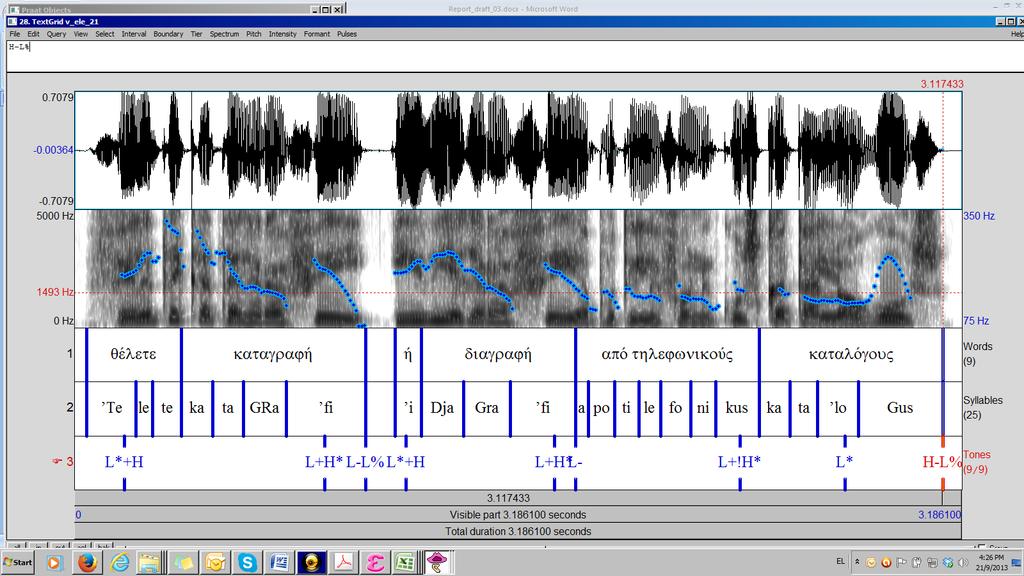Open Skype from the taskbar
Viewport: 1024px width, 576px height.
[248, 562]
